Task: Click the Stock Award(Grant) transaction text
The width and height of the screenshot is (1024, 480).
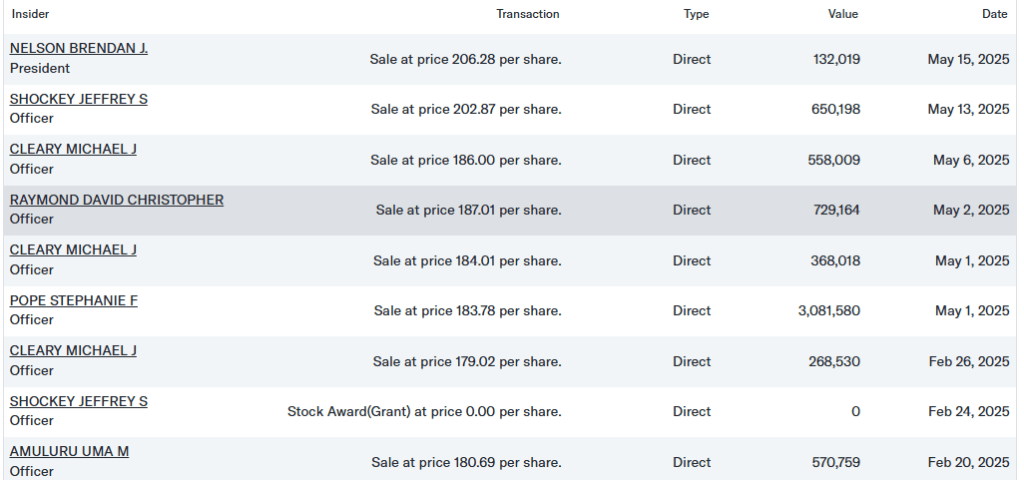Action: 424,412
